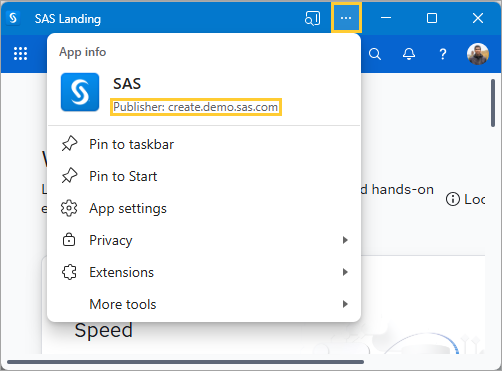Click the lock icon beside Privacy
Viewport: 502px width, 371px height.
[x=69, y=240]
